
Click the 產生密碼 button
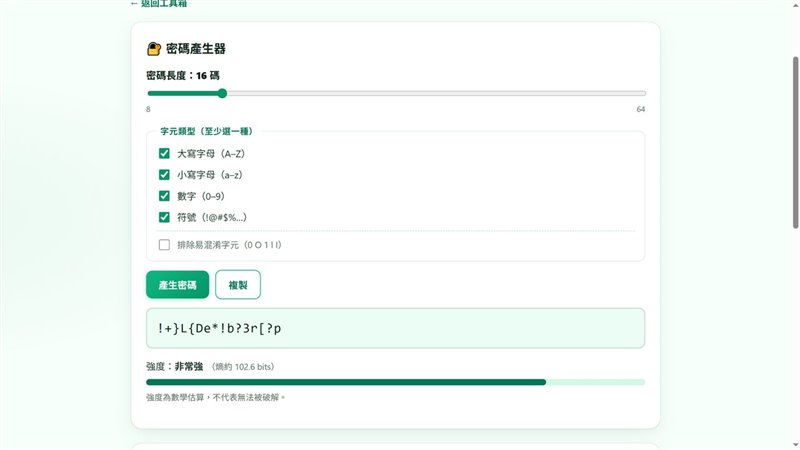click(x=178, y=285)
